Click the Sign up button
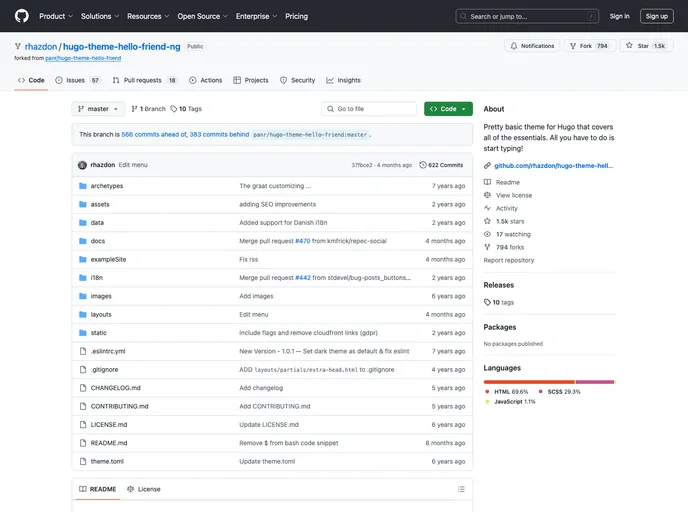 coord(656,16)
